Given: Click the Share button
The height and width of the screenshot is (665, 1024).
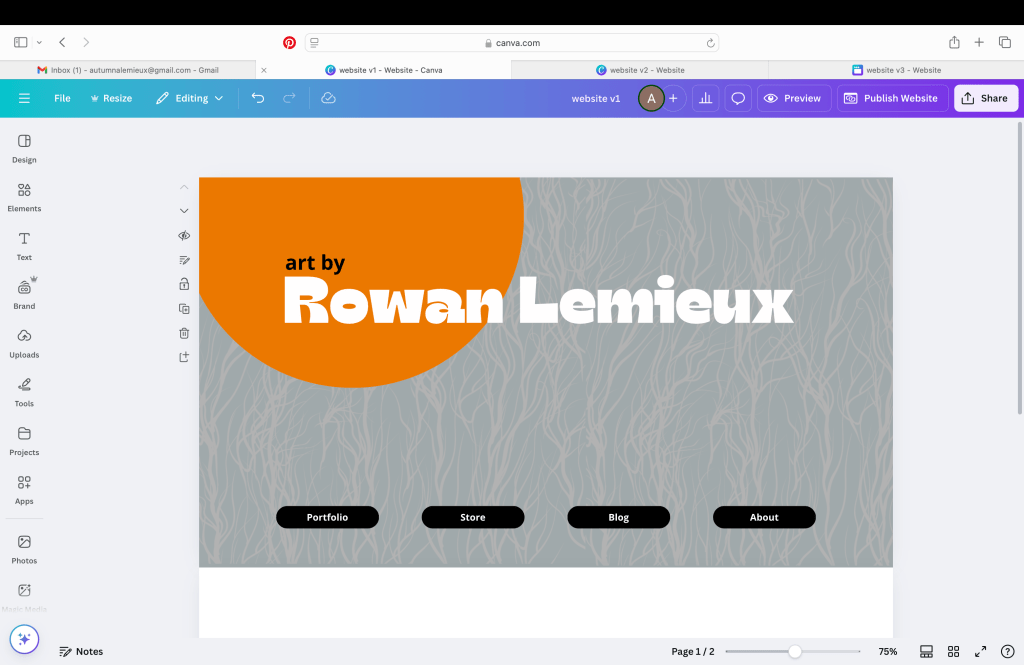Looking at the screenshot, I should click(986, 98).
